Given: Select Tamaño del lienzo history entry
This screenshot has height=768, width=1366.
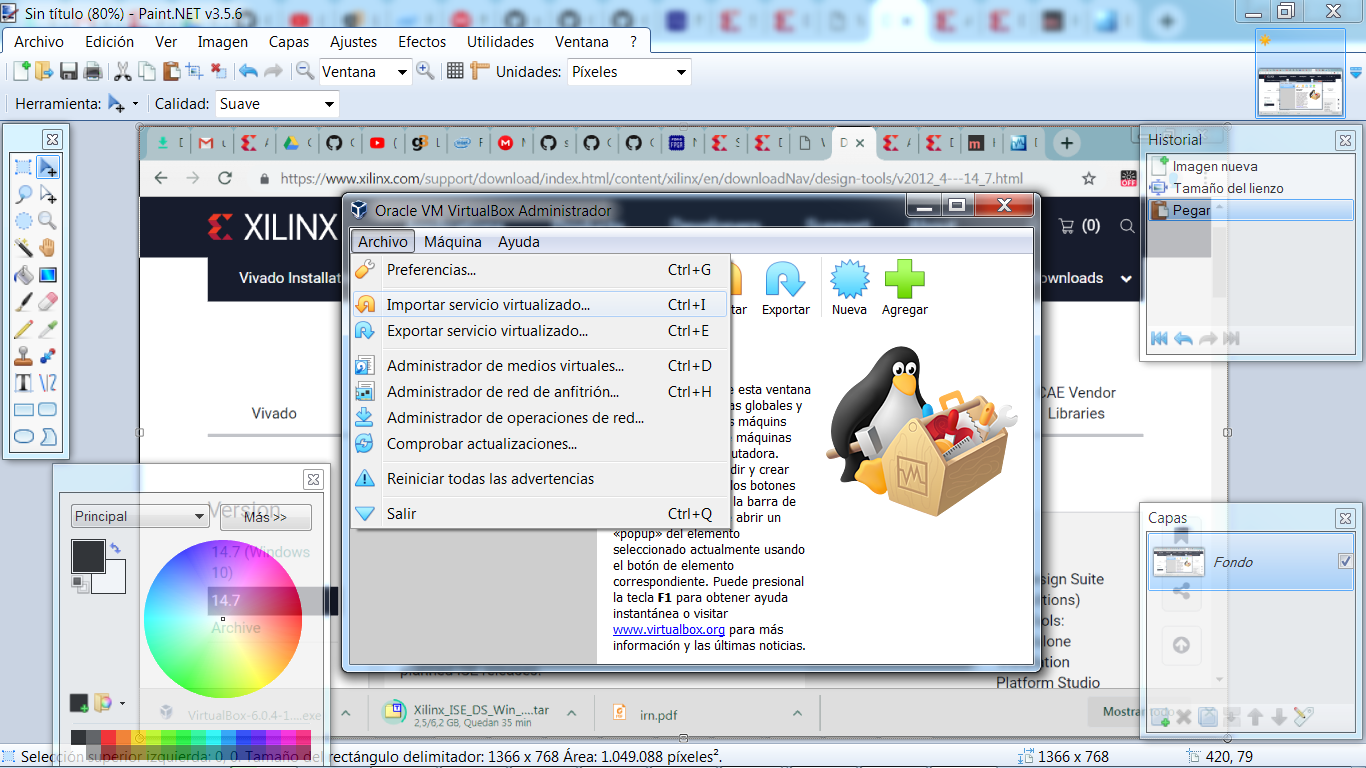Looking at the screenshot, I should [x=1227, y=188].
